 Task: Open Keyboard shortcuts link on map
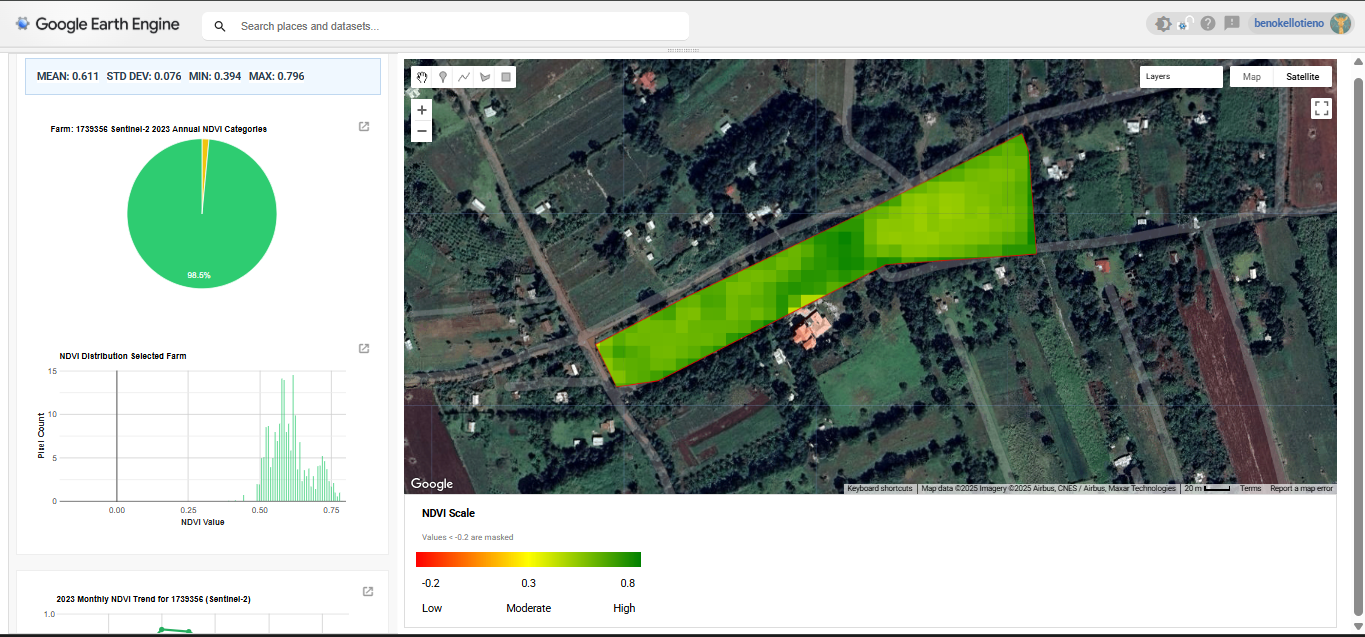coord(880,489)
